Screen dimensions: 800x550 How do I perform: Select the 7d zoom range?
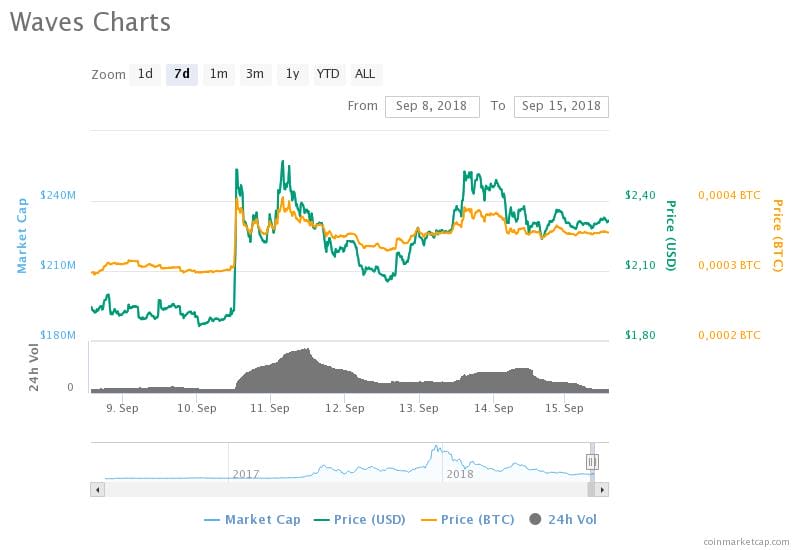(182, 74)
